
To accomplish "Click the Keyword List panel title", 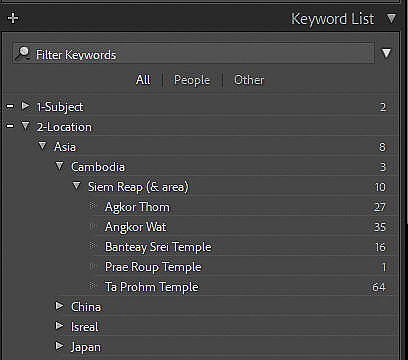I will 333,19.
